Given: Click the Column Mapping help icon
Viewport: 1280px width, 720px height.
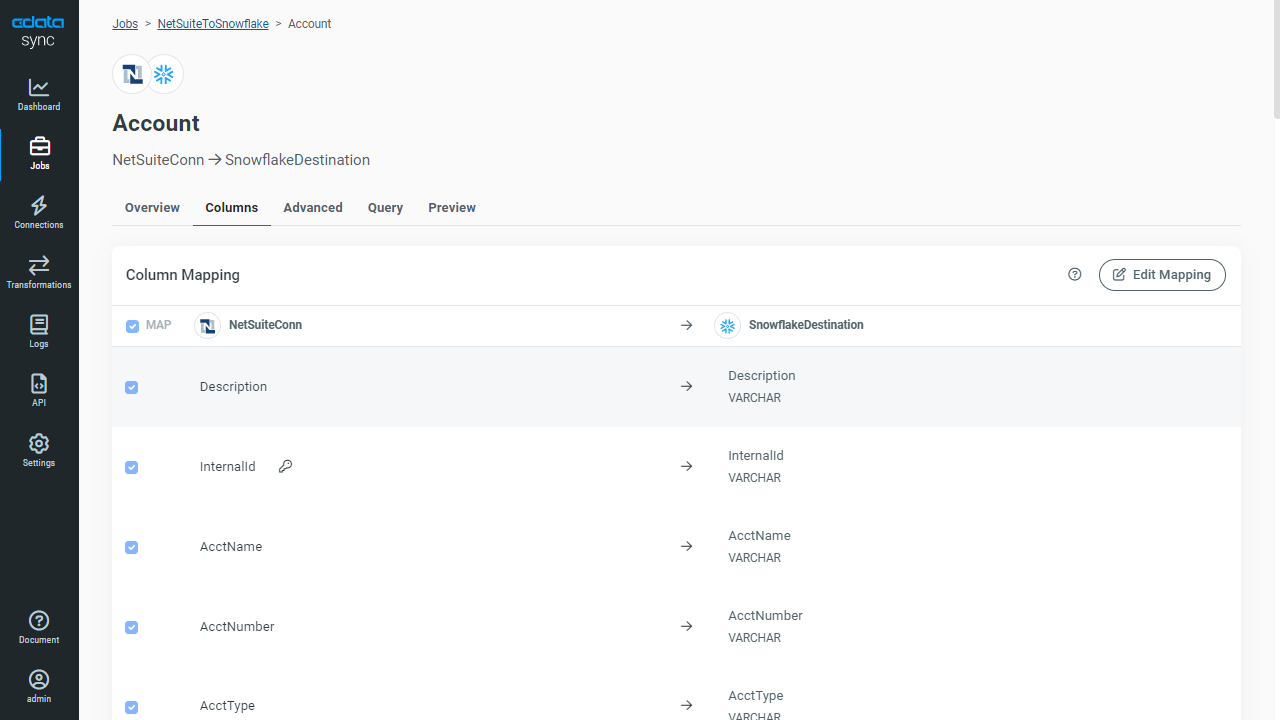Looking at the screenshot, I should click(1075, 275).
